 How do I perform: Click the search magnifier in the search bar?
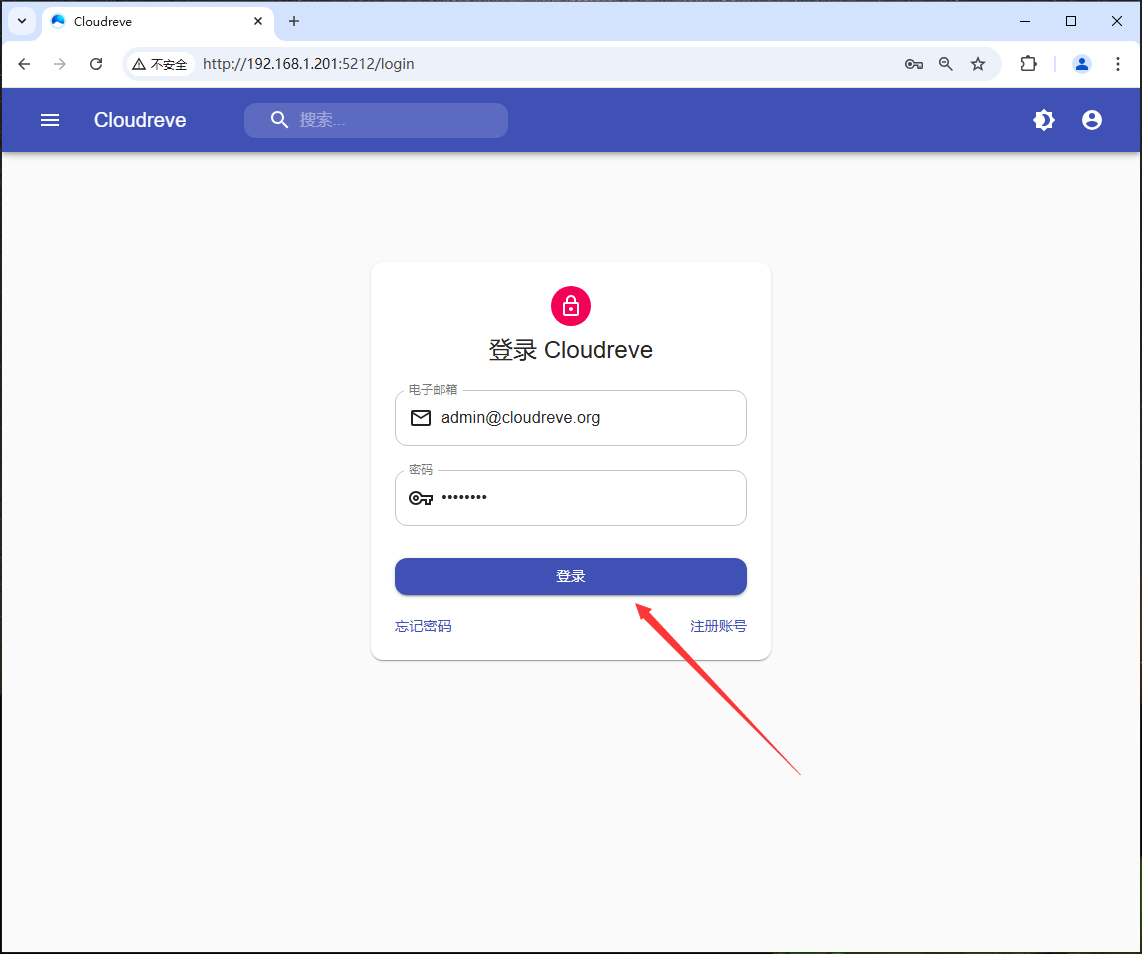pos(279,120)
